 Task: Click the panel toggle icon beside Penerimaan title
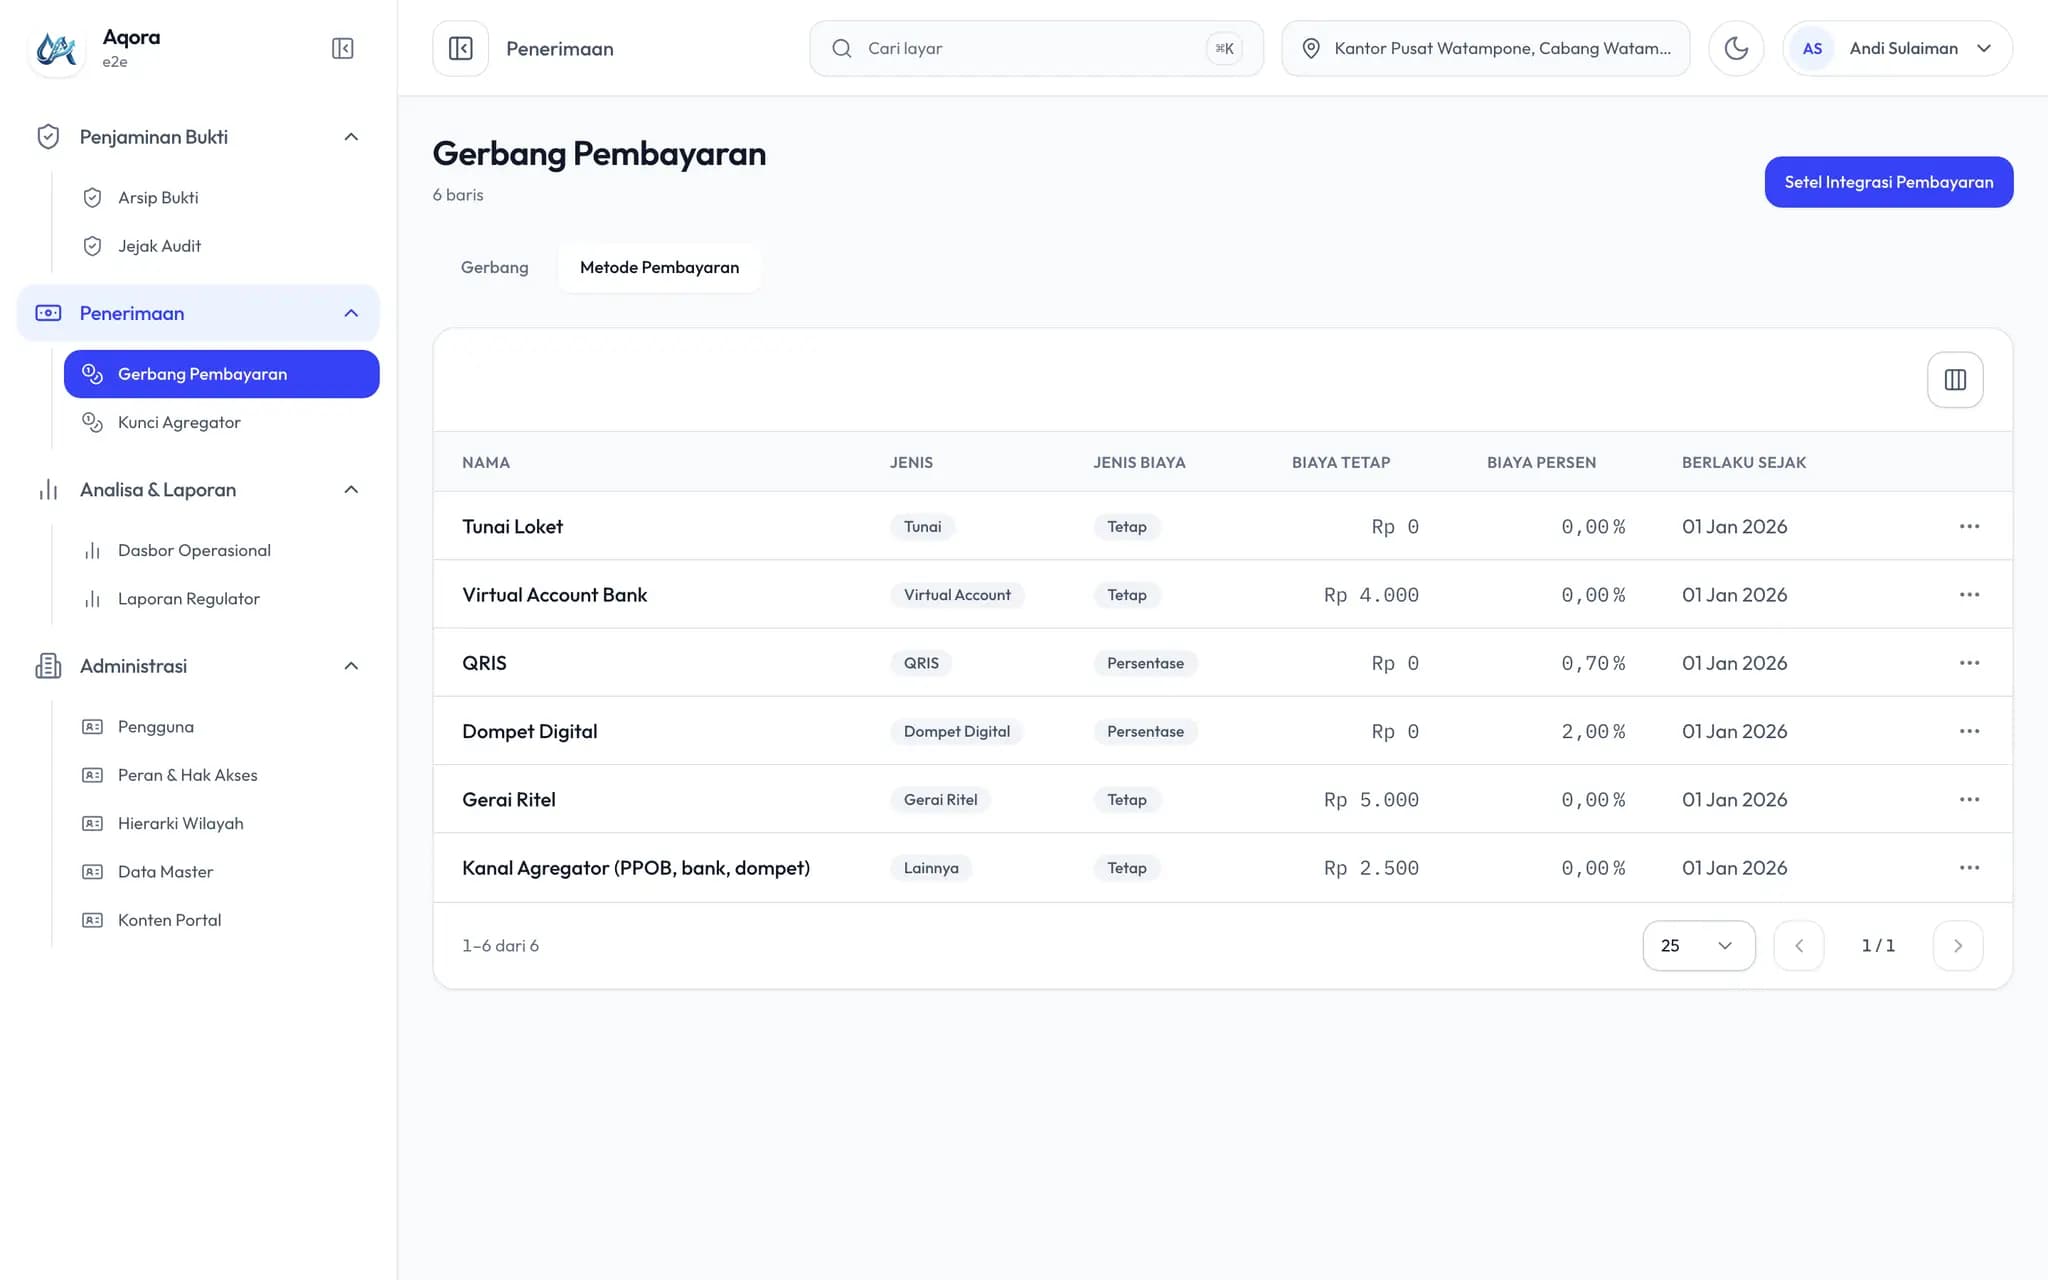461,48
